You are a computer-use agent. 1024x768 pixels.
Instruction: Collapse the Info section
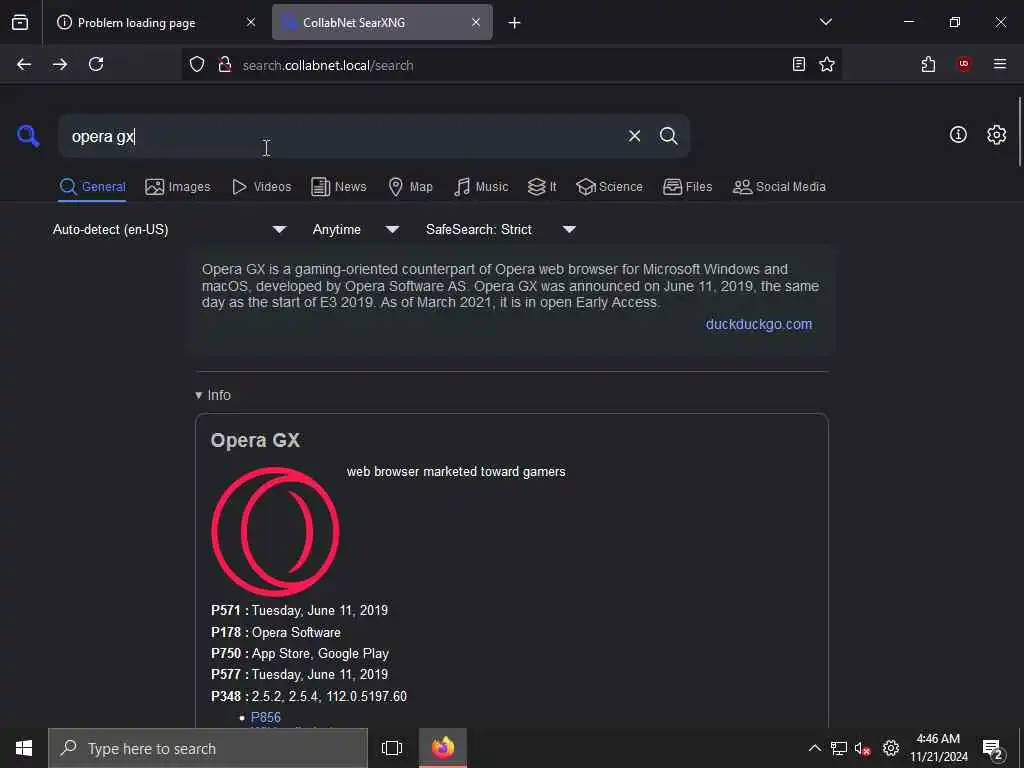(x=213, y=395)
